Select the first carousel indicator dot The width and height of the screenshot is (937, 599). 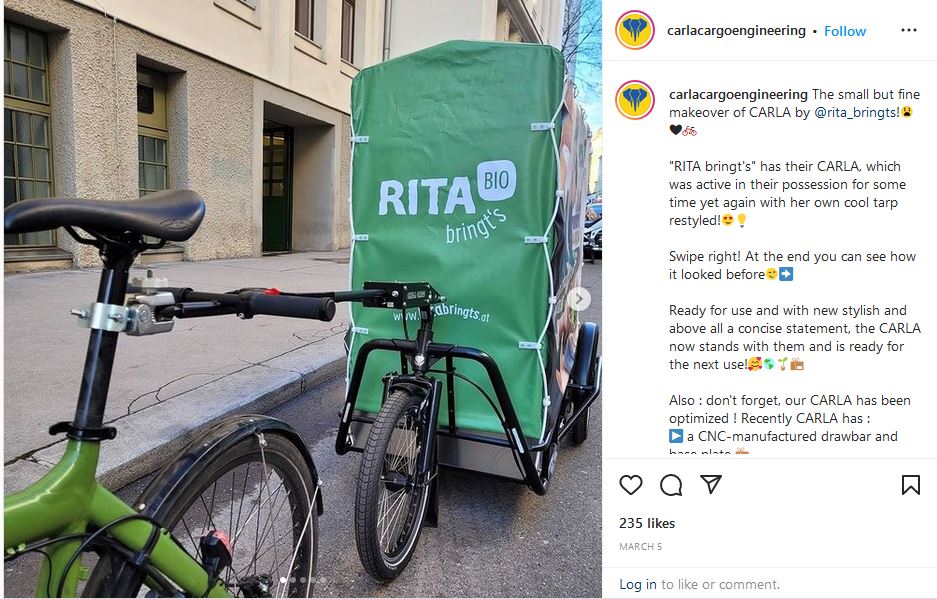point(283,580)
